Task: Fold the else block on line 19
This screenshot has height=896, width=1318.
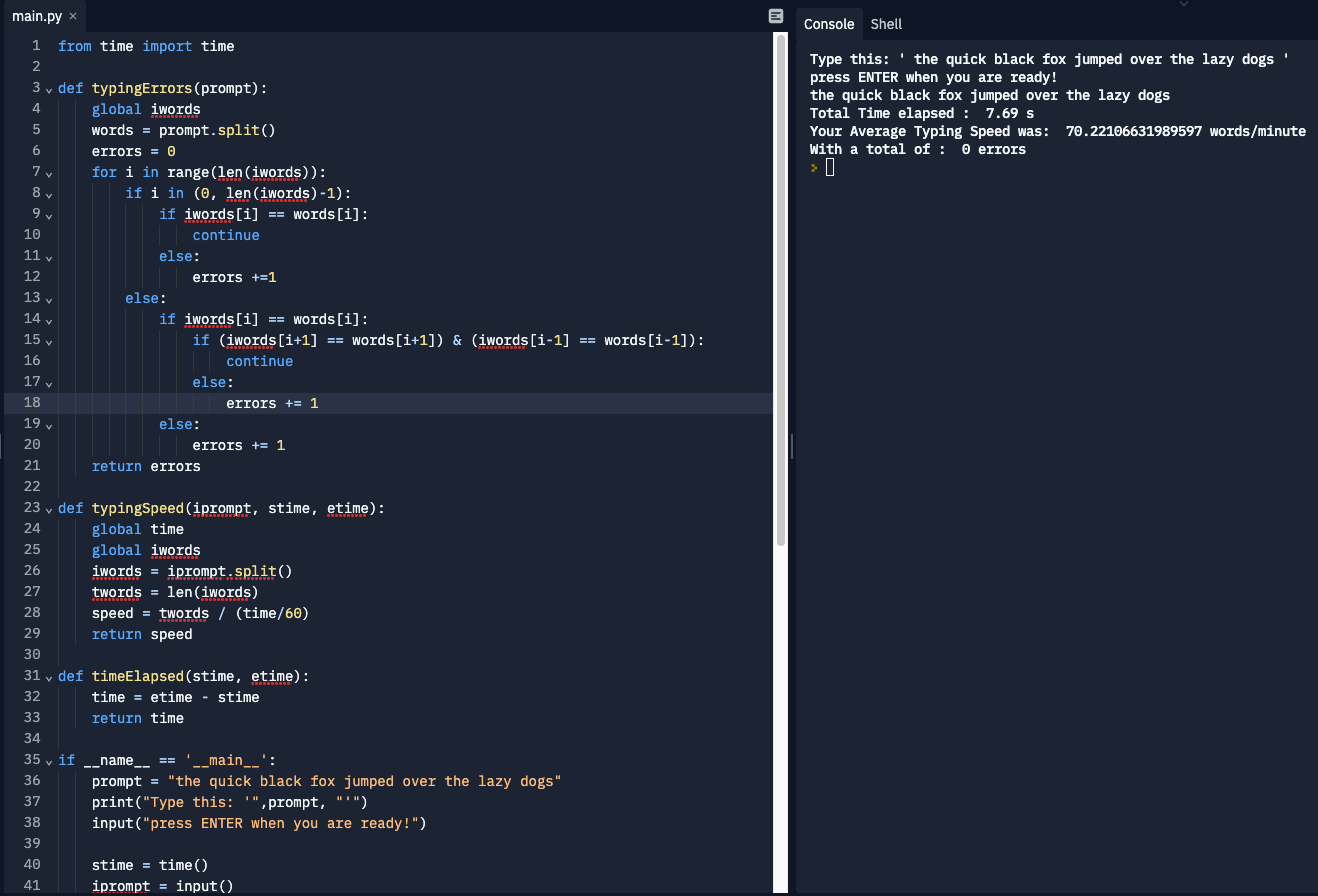Action: tap(48, 424)
